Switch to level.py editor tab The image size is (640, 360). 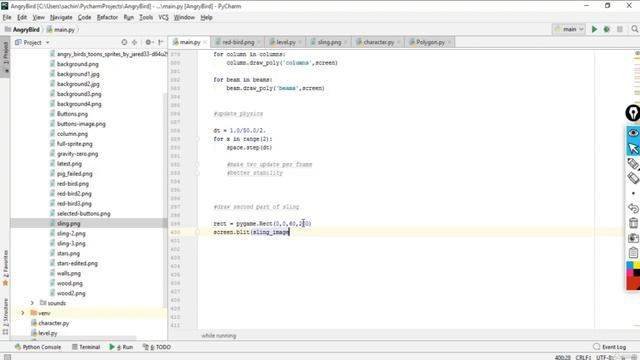coord(286,42)
